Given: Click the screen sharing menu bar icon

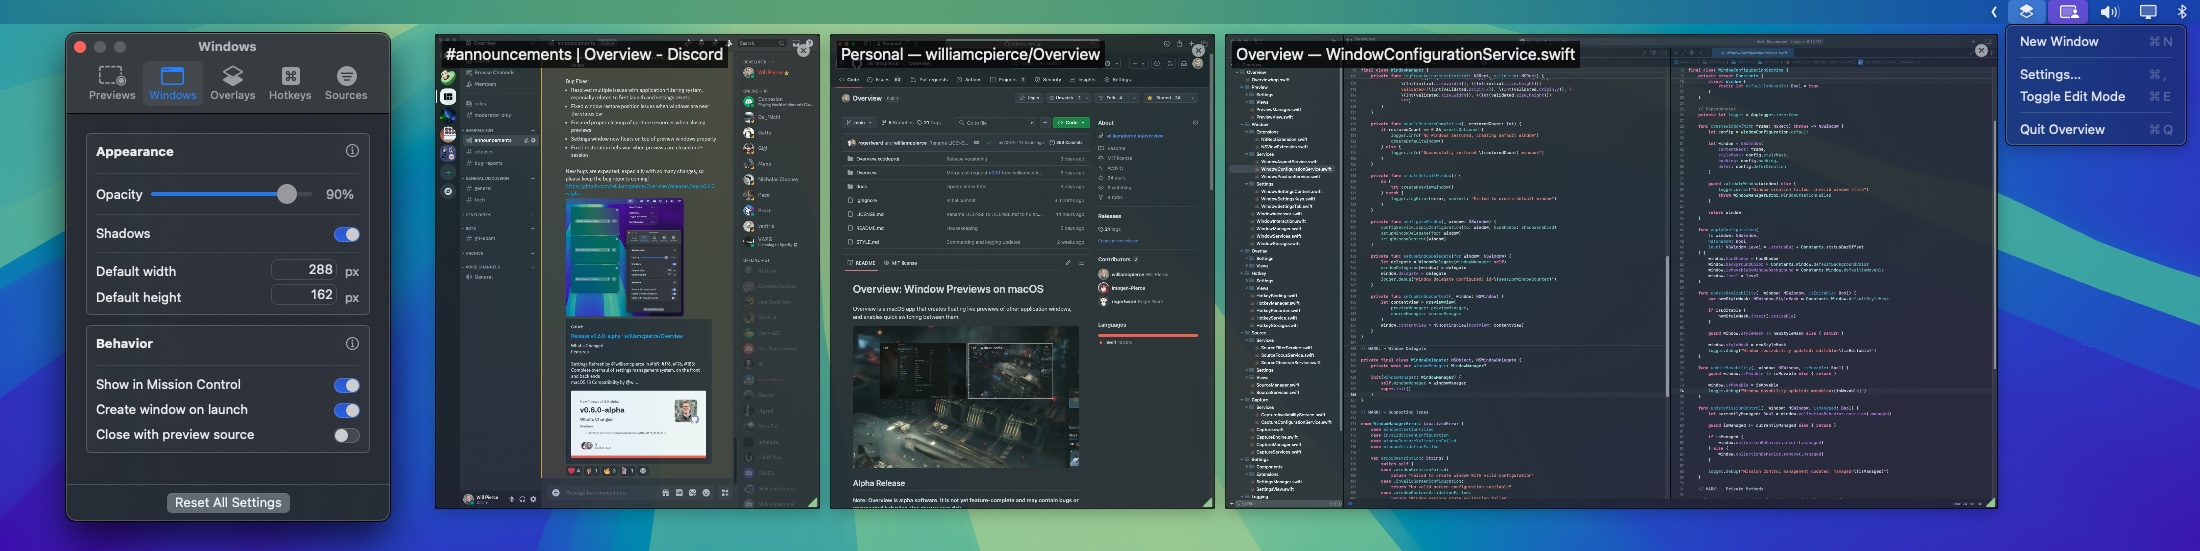Looking at the screenshot, I should [2069, 12].
